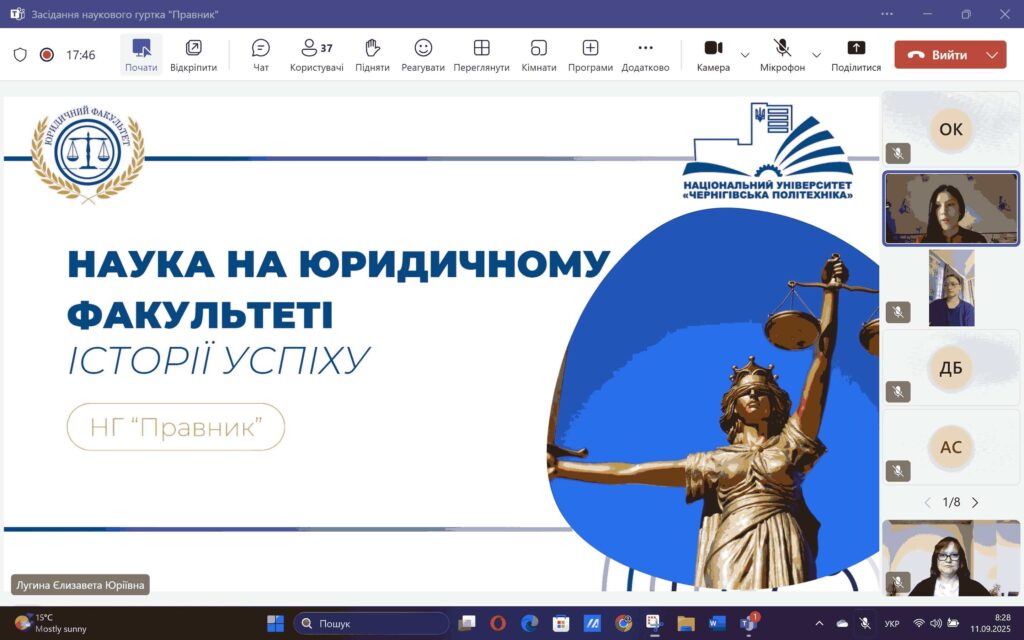The image size is (1024, 640).
Task: Expand the Вийти leave options arrow
Action: coord(993,55)
